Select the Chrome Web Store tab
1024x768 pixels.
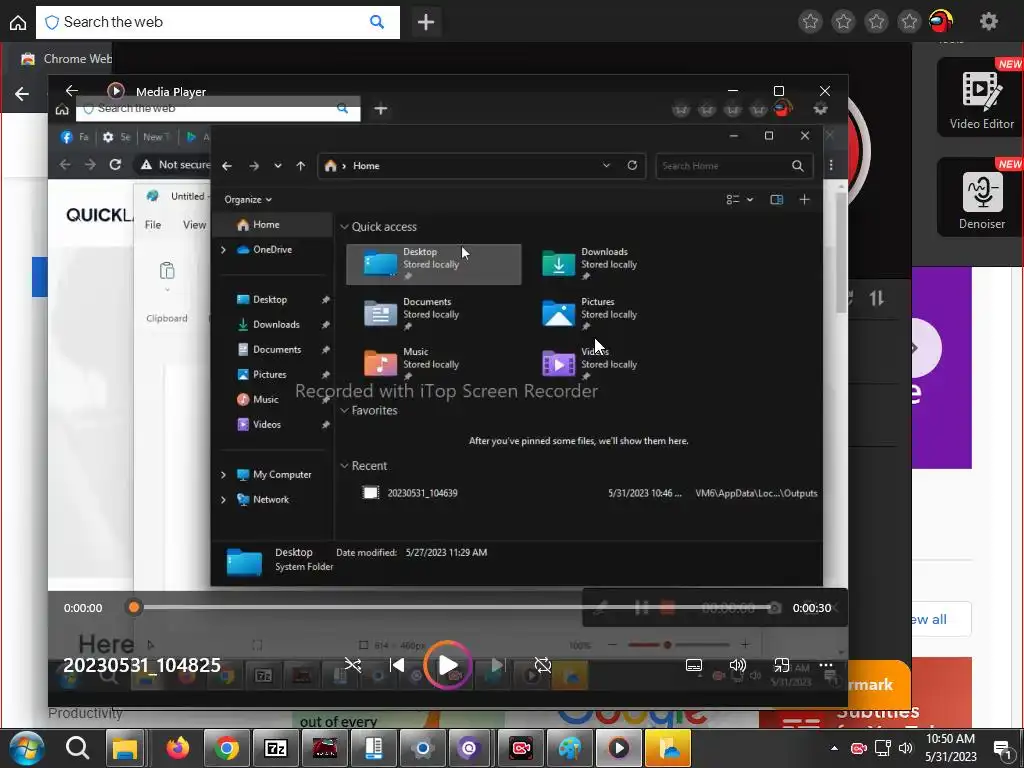pyautogui.click(x=65, y=59)
